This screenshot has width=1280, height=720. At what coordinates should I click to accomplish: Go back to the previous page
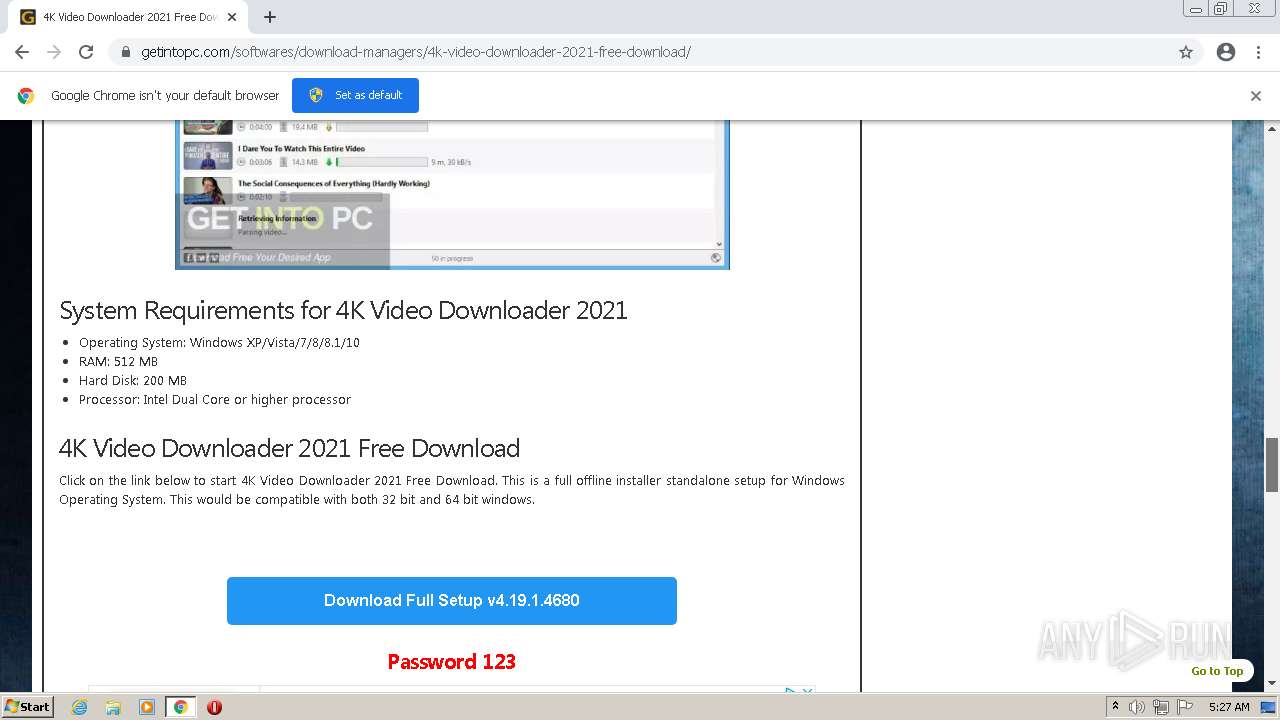point(22,52)
